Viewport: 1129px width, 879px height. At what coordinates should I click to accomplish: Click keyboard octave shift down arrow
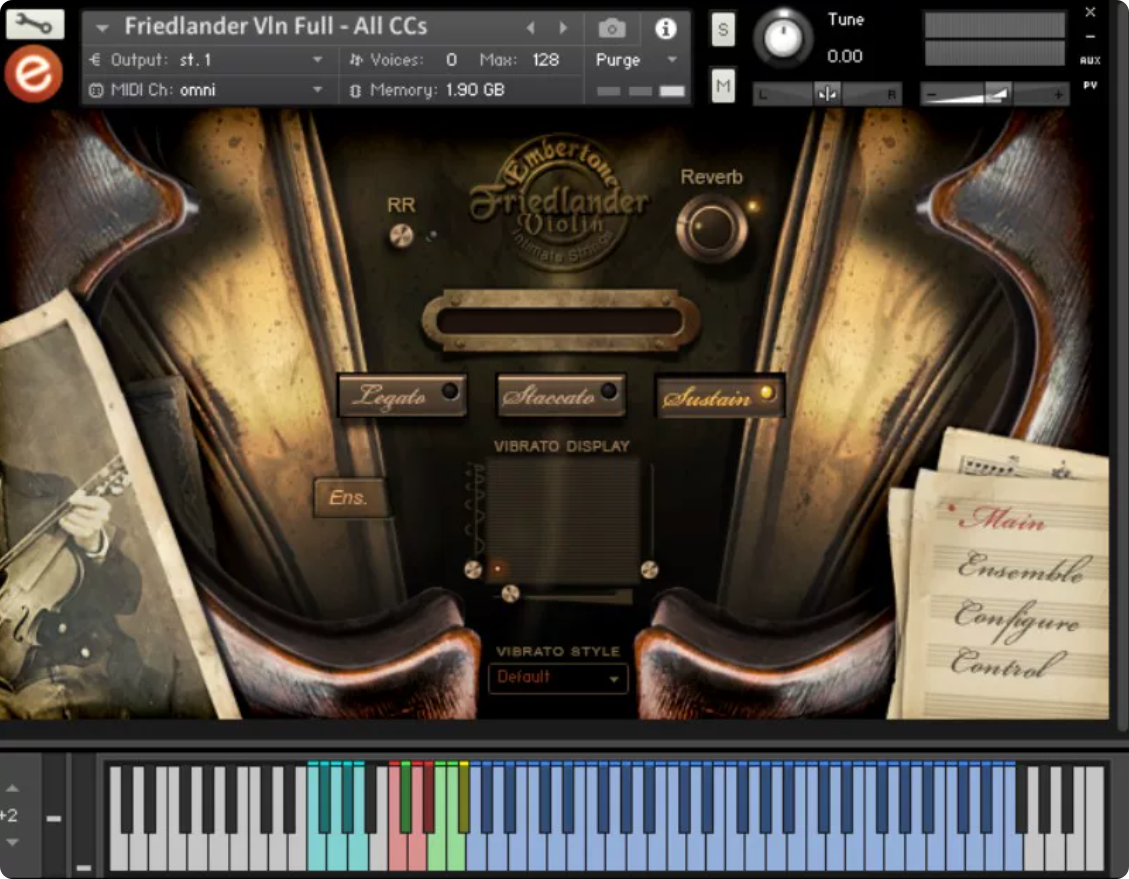(x=12, y=842)
